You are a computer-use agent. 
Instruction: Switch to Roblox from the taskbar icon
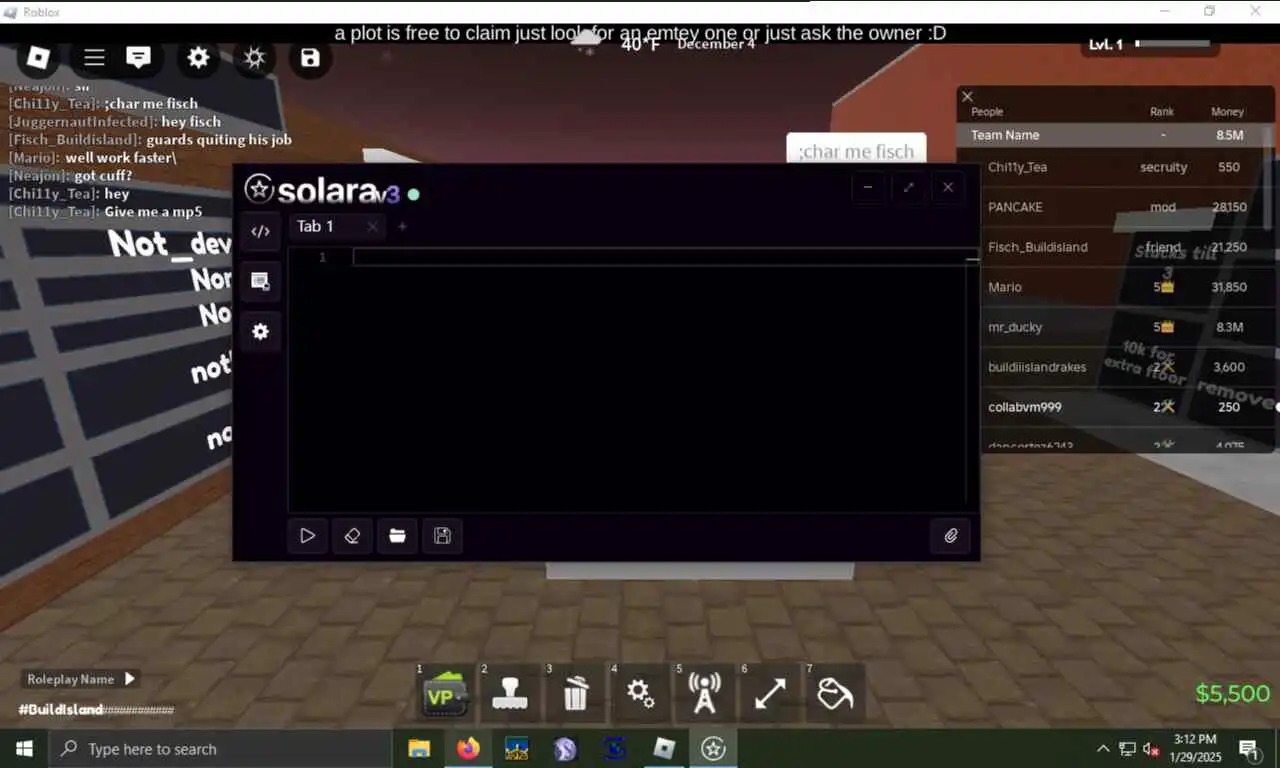click(x=664, y=748)
